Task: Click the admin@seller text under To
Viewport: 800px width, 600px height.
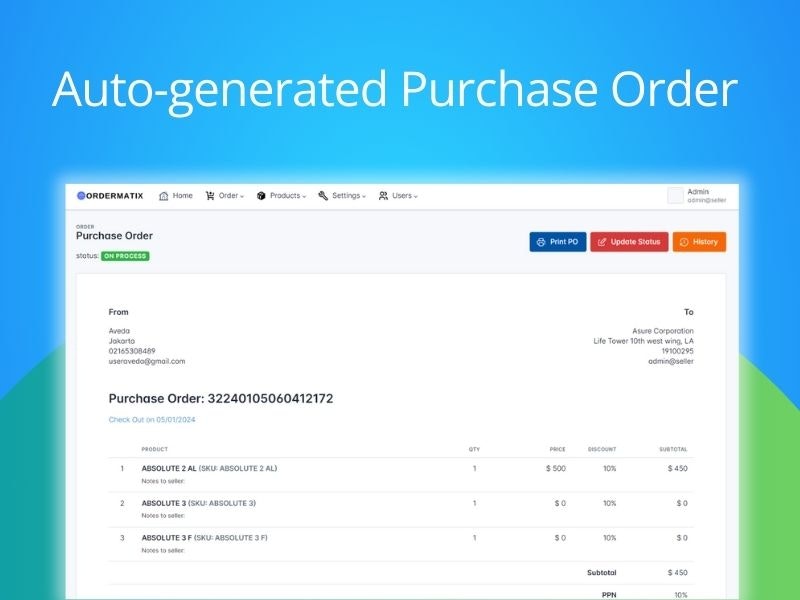Action: (x=671, y=361)
